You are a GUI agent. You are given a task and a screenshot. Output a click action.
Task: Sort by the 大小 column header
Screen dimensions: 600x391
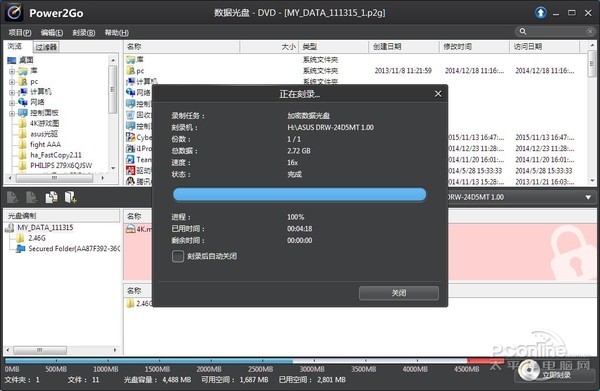(269, 47)
